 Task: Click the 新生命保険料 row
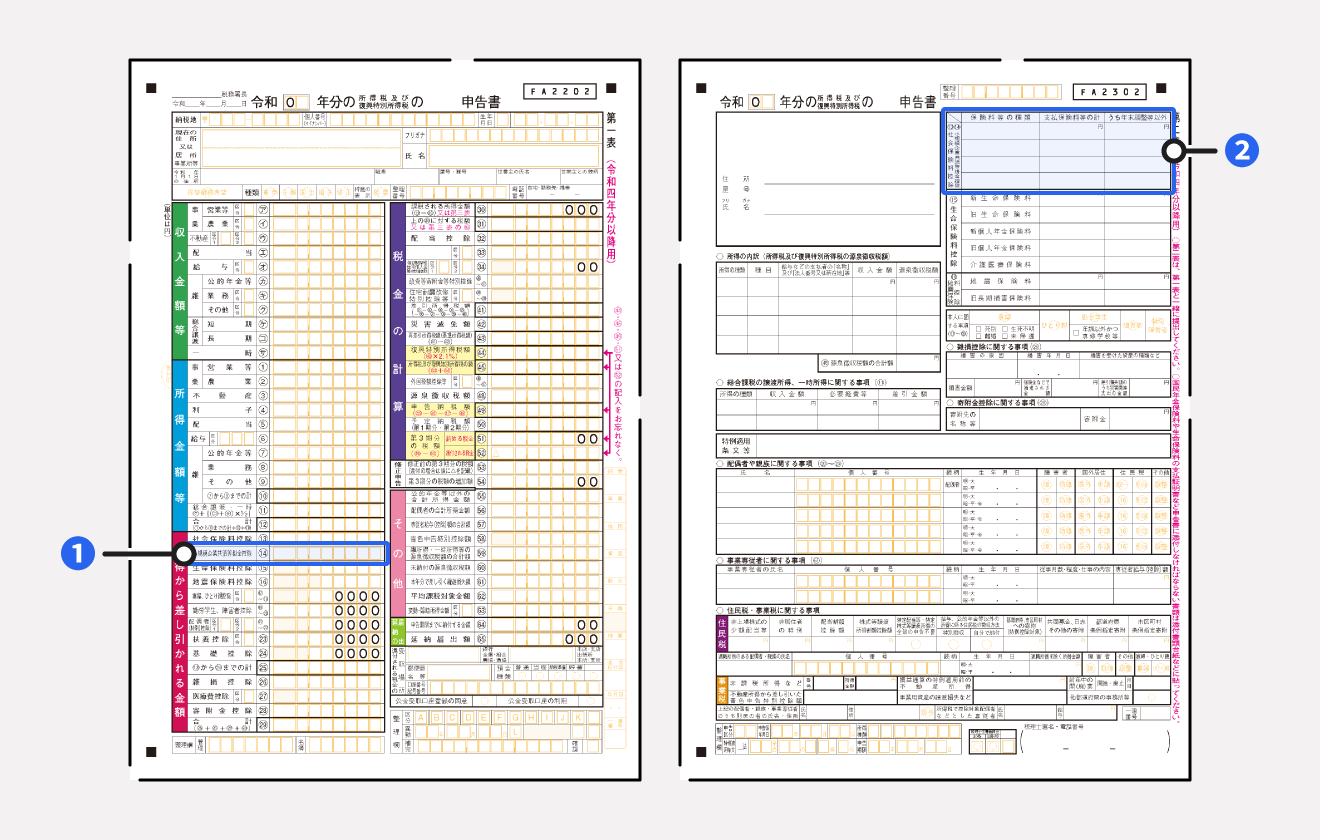click(x=1068, y=198)
